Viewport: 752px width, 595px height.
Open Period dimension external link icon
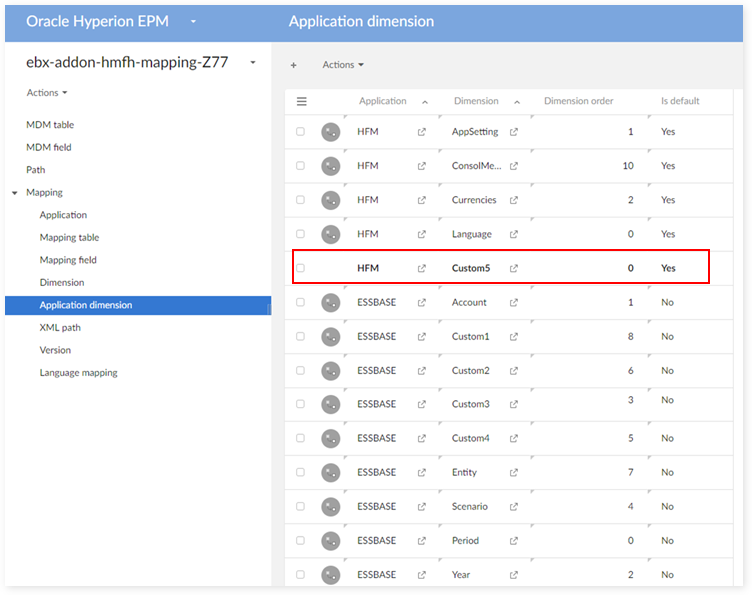514,540
